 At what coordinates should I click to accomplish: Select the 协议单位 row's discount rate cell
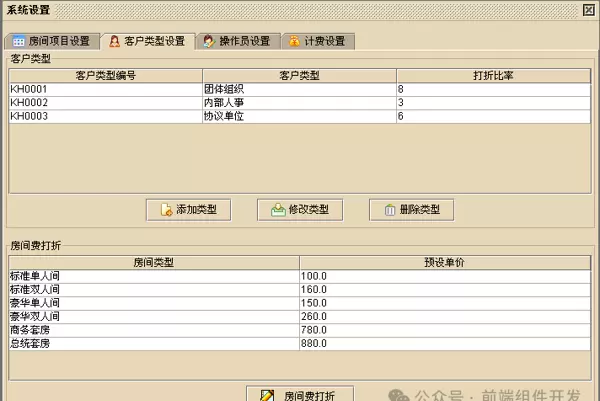coord(493,116)
